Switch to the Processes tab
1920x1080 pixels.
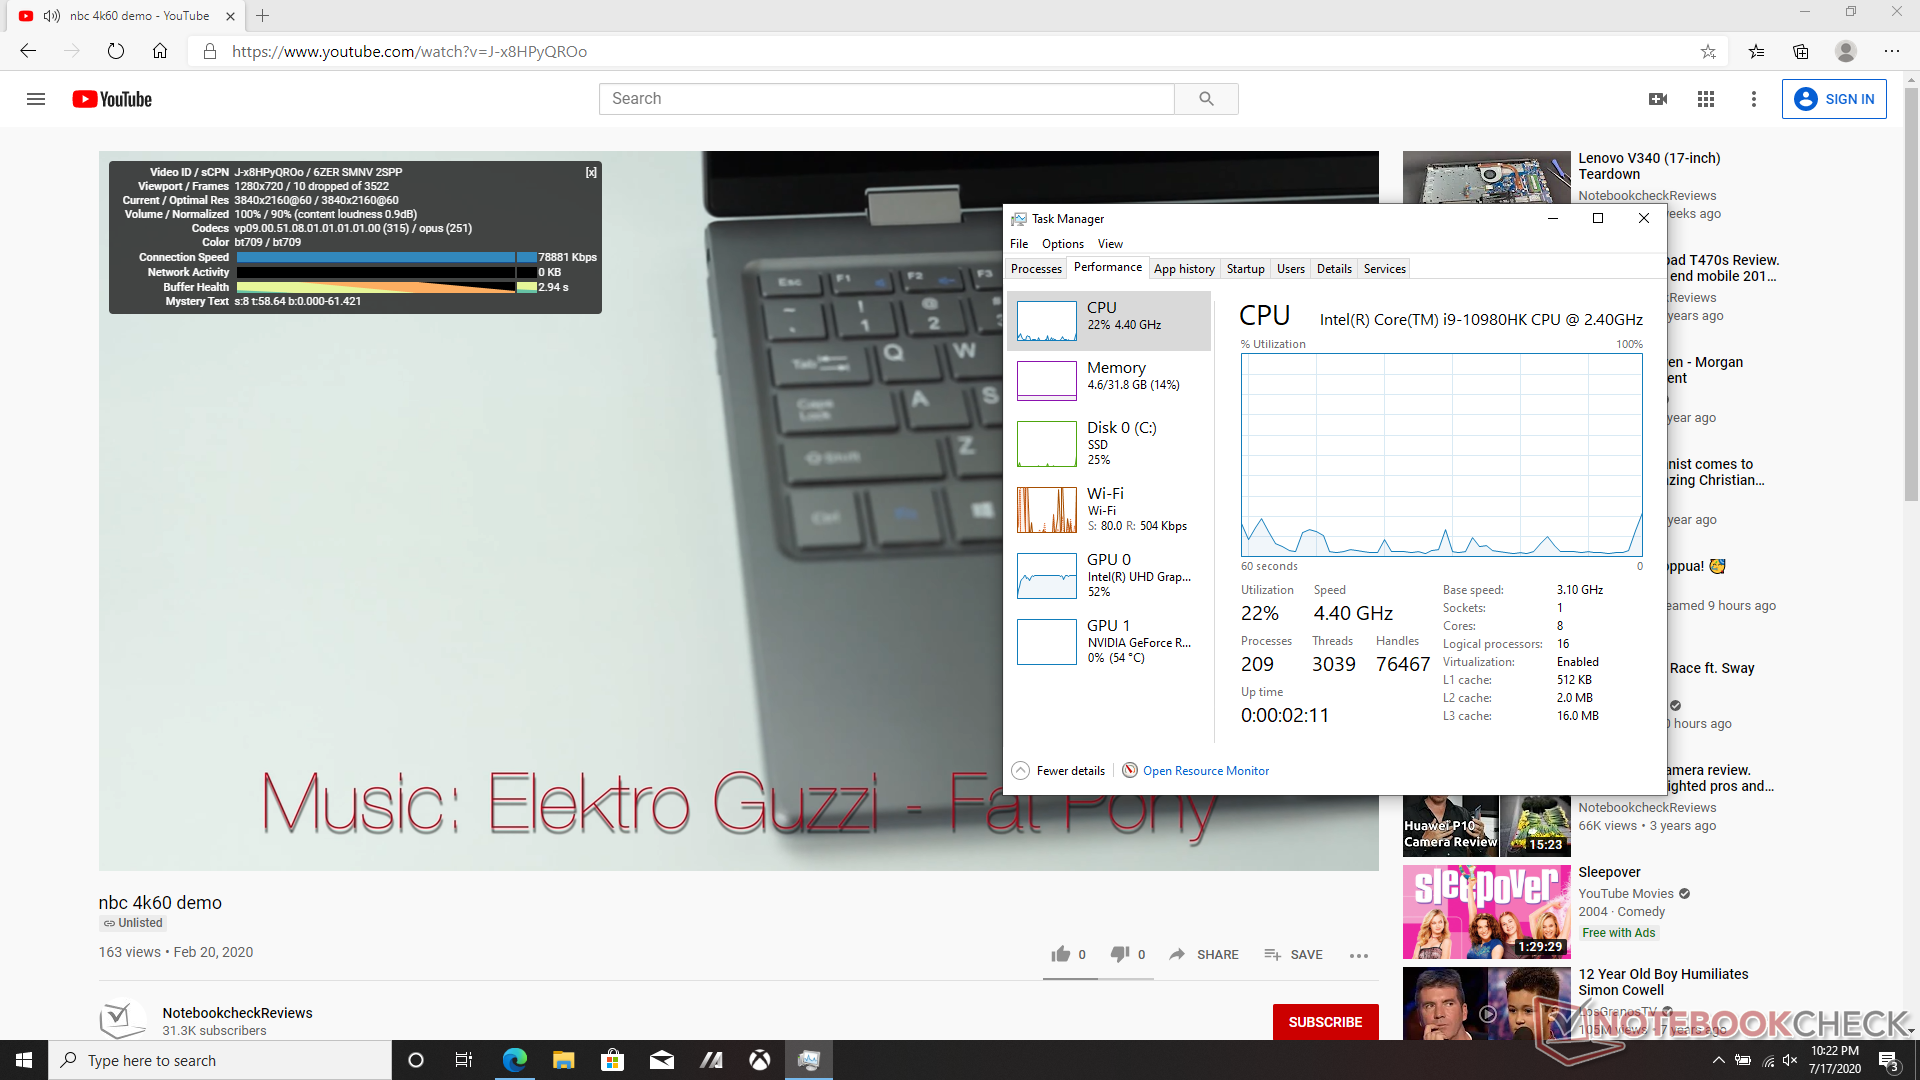[1036, 268]
